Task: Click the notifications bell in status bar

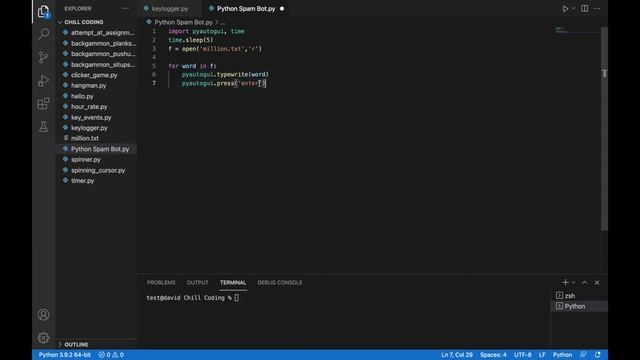Action: [598, 355]
